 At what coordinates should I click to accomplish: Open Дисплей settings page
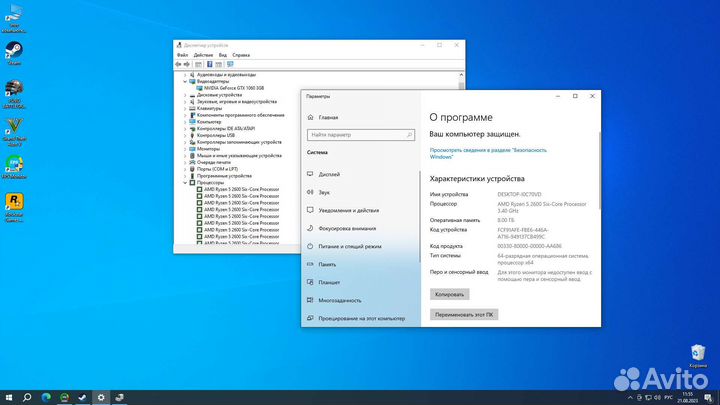click(x=329, y=174)
